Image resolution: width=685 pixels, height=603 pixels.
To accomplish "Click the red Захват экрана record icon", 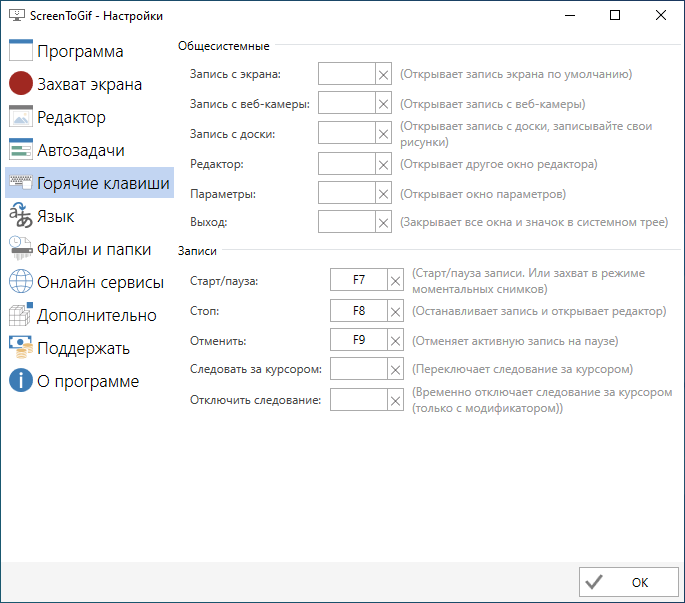I will coord(21,83).
